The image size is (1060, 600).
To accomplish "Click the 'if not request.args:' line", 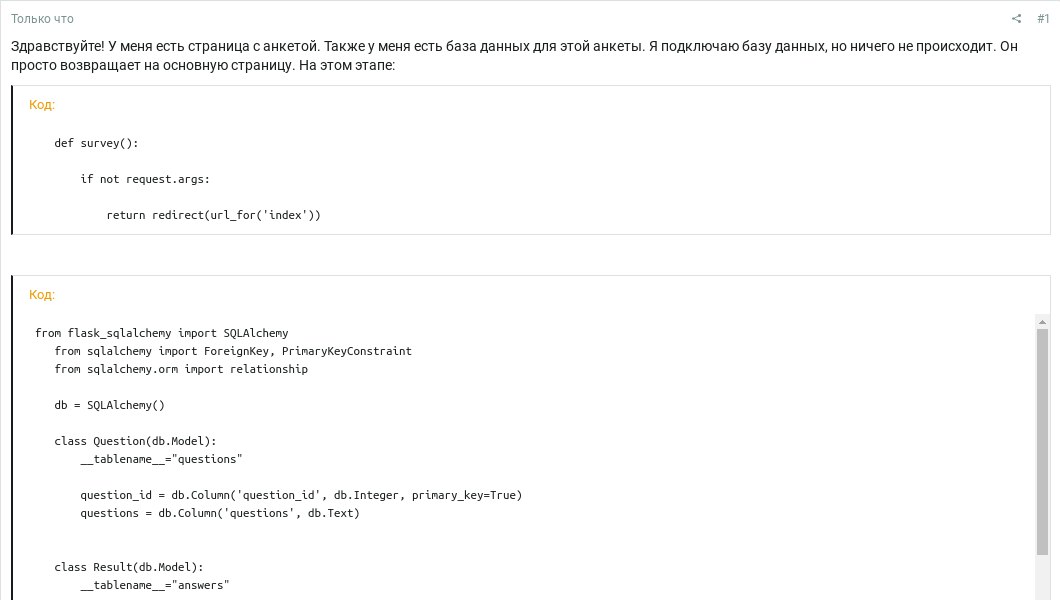I will click(x=145, y=179).
